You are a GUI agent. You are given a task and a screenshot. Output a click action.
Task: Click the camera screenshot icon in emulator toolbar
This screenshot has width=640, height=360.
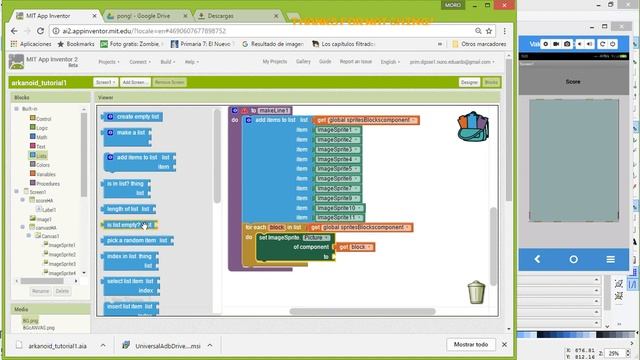[x=567, y=44]
